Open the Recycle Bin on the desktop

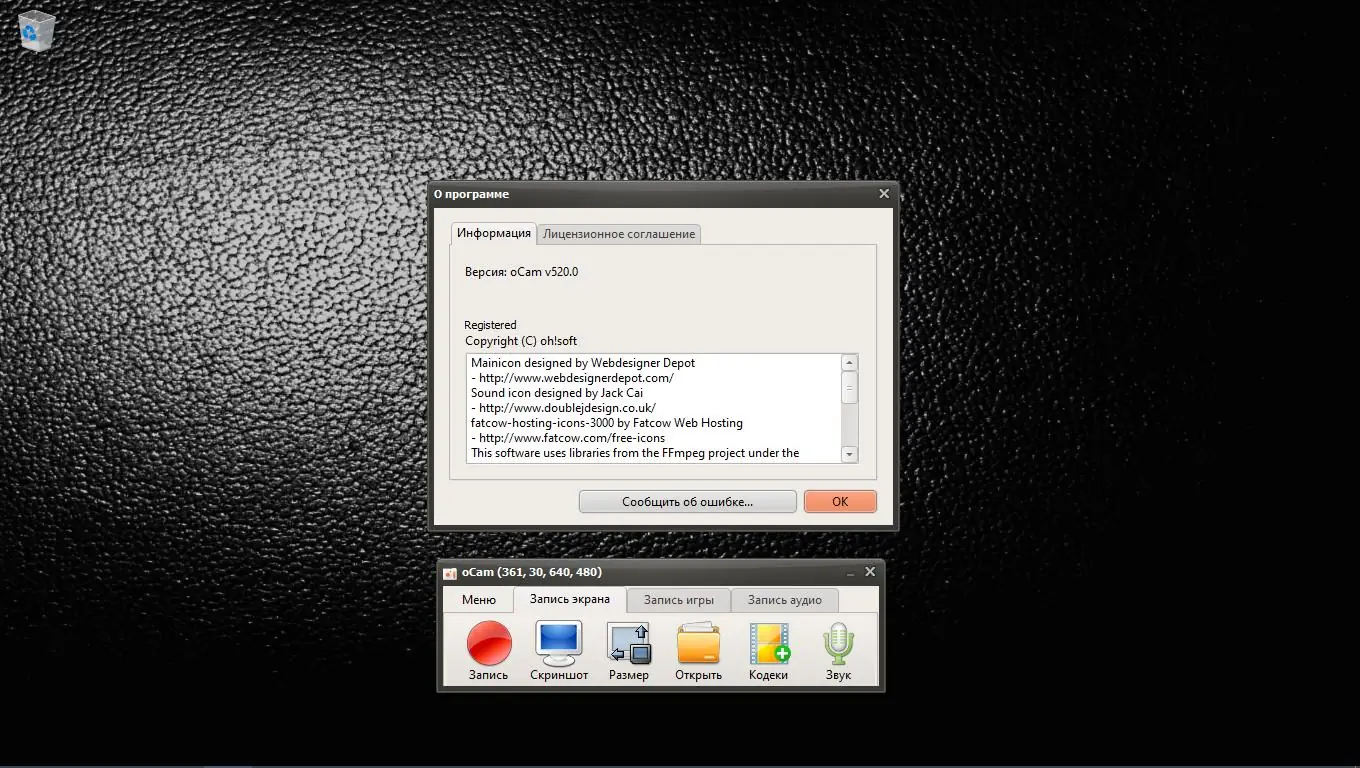[37, 30]
